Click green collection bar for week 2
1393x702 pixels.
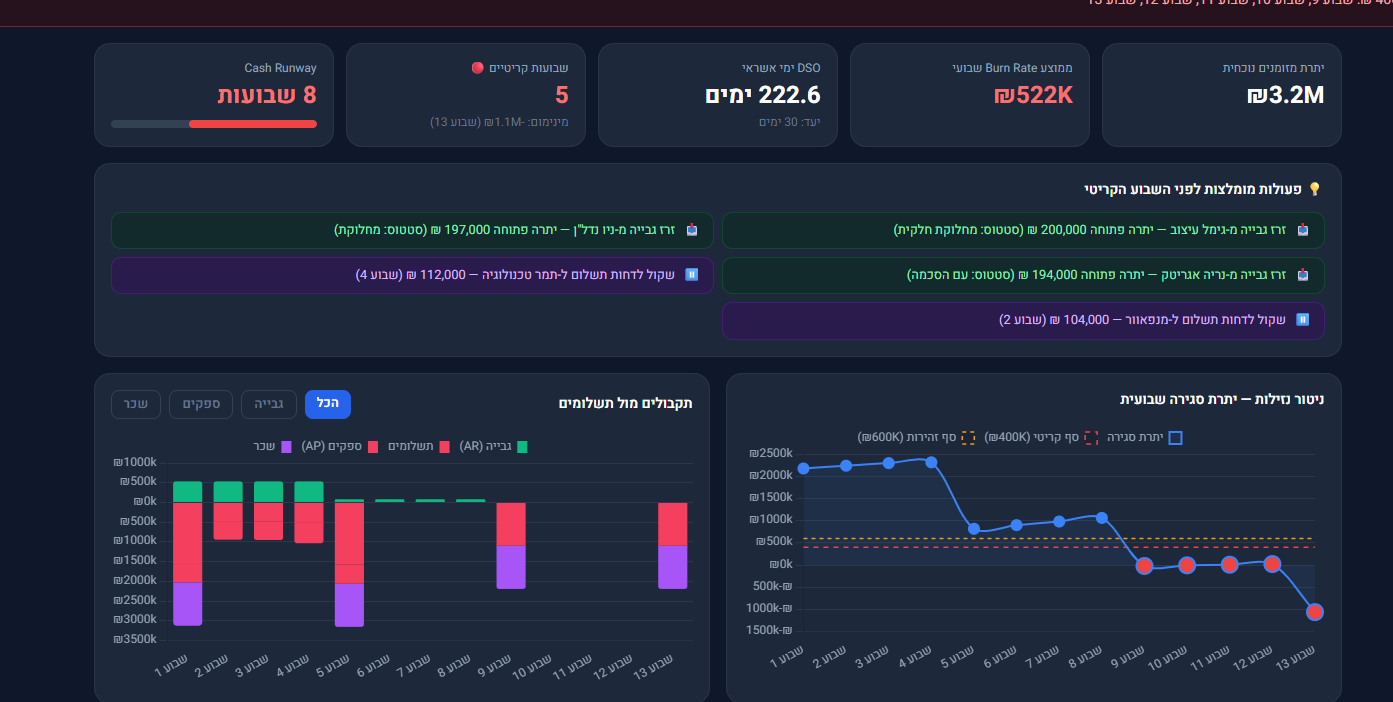coord(228,492)
